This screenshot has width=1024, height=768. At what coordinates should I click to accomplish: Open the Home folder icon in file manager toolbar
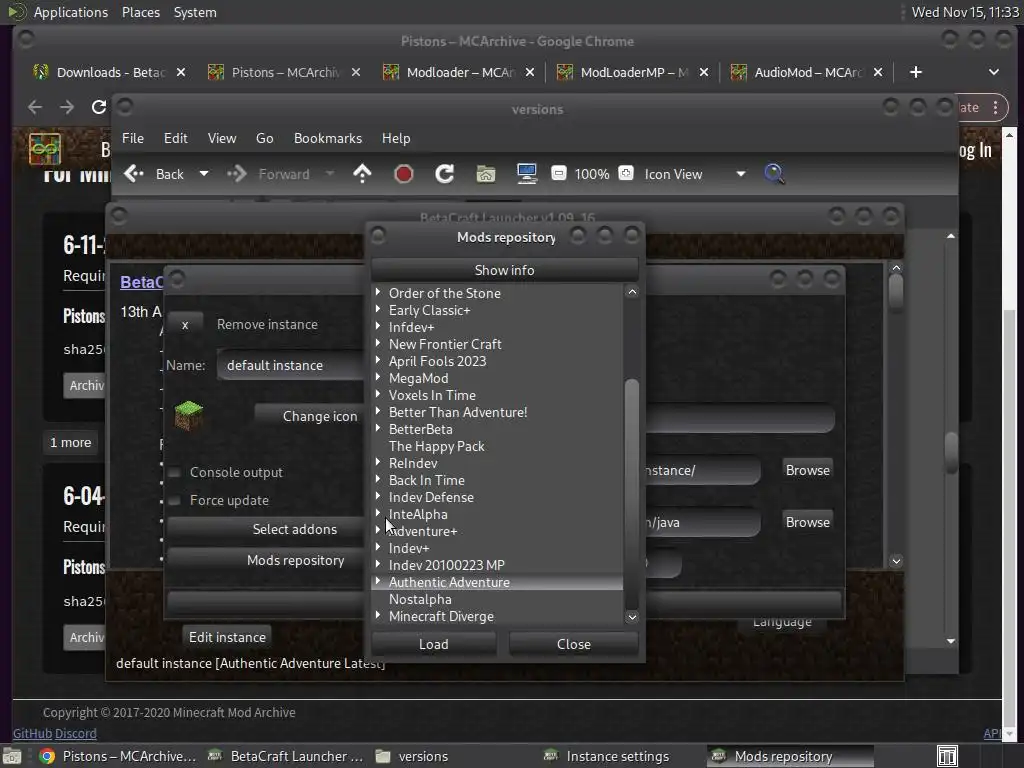coord(485,174)
